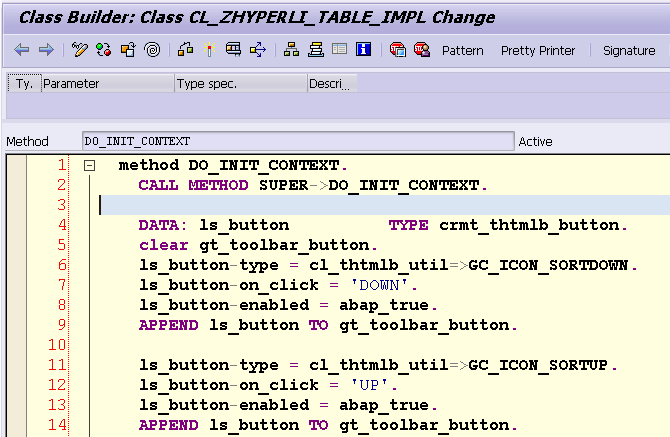Activate the method with the matchstick icon

209,50
